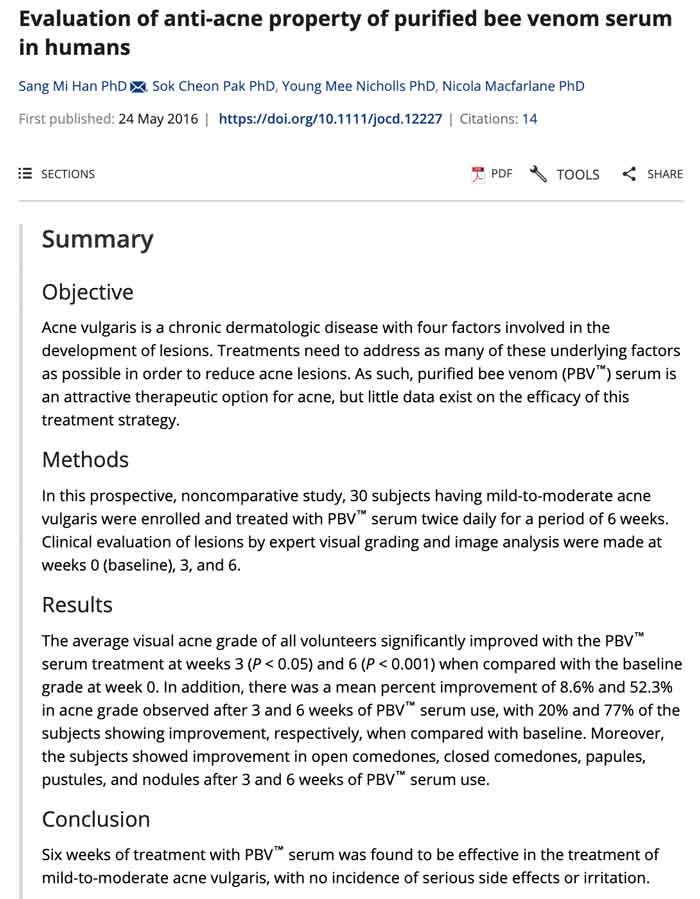View the 14 citations link
The height and width of the screenshot is (899, 700).
(529, 119)
